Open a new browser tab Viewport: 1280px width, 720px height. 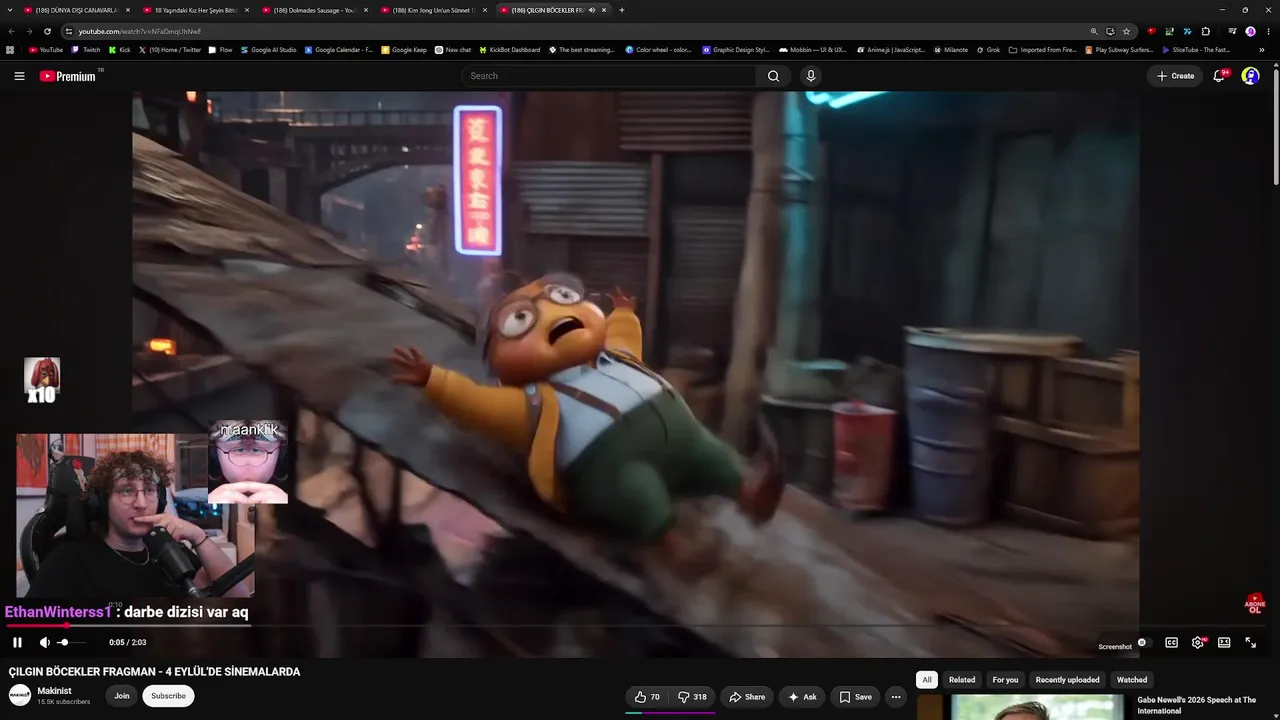(621, 10)
